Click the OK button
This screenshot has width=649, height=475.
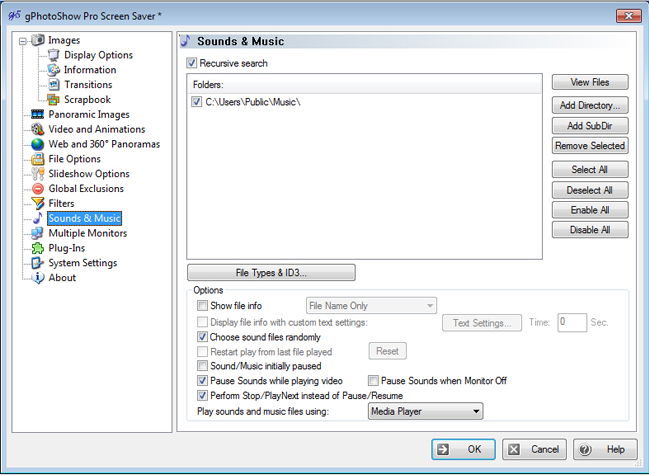(x=463, y=450)
